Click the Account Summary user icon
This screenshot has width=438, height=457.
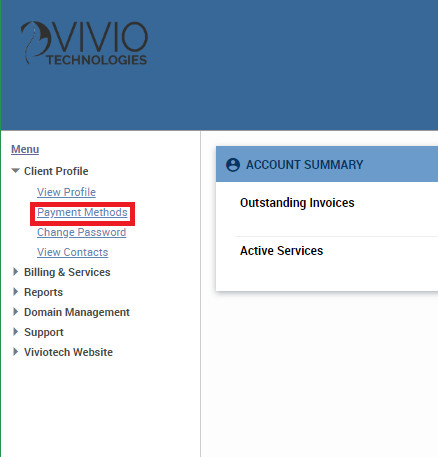pos(233,165)
